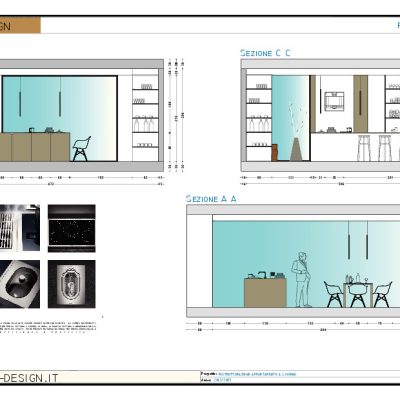Click the -DESIGN.IT footer website text
The image size is (400, 400).
29,378
